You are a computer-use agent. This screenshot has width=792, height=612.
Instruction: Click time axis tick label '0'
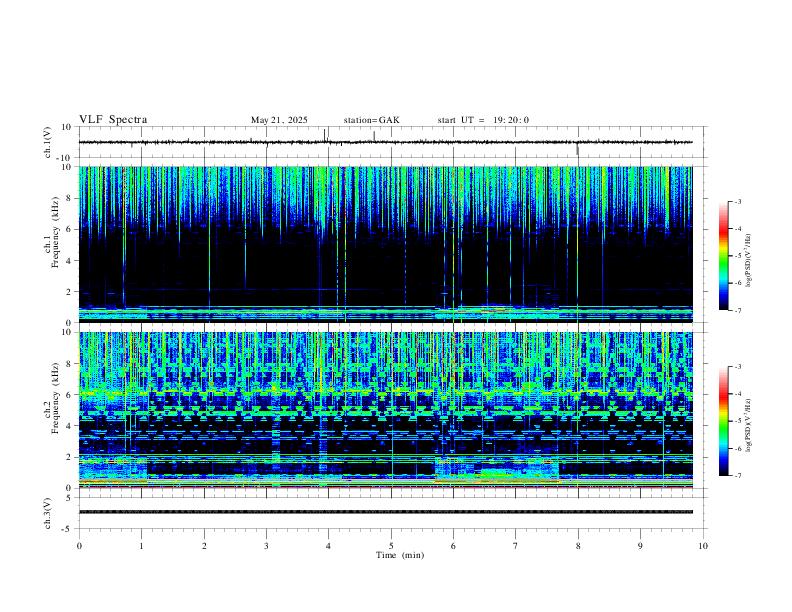pyautogui.click(x=79, y=546)
